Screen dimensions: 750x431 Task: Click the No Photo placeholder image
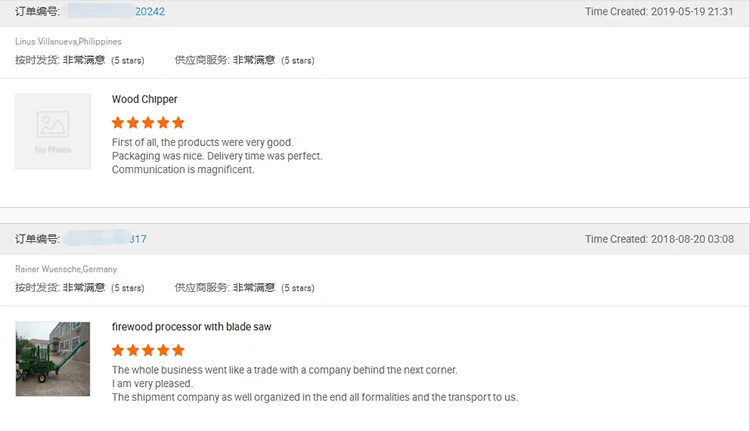(x=53, y=131)
